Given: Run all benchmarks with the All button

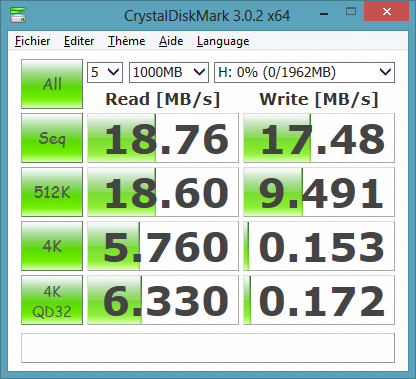Looking at the screenshot, I should 52,84.
